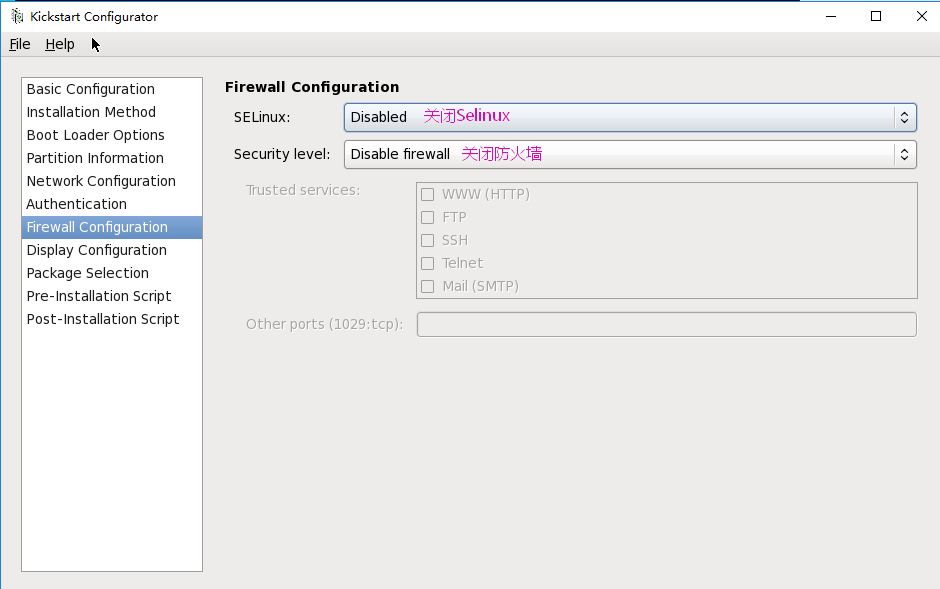This screenshot has height=589, width=940.
Task: Click the Kickstart Configurator title bar icon
Action: click(16, 16)
